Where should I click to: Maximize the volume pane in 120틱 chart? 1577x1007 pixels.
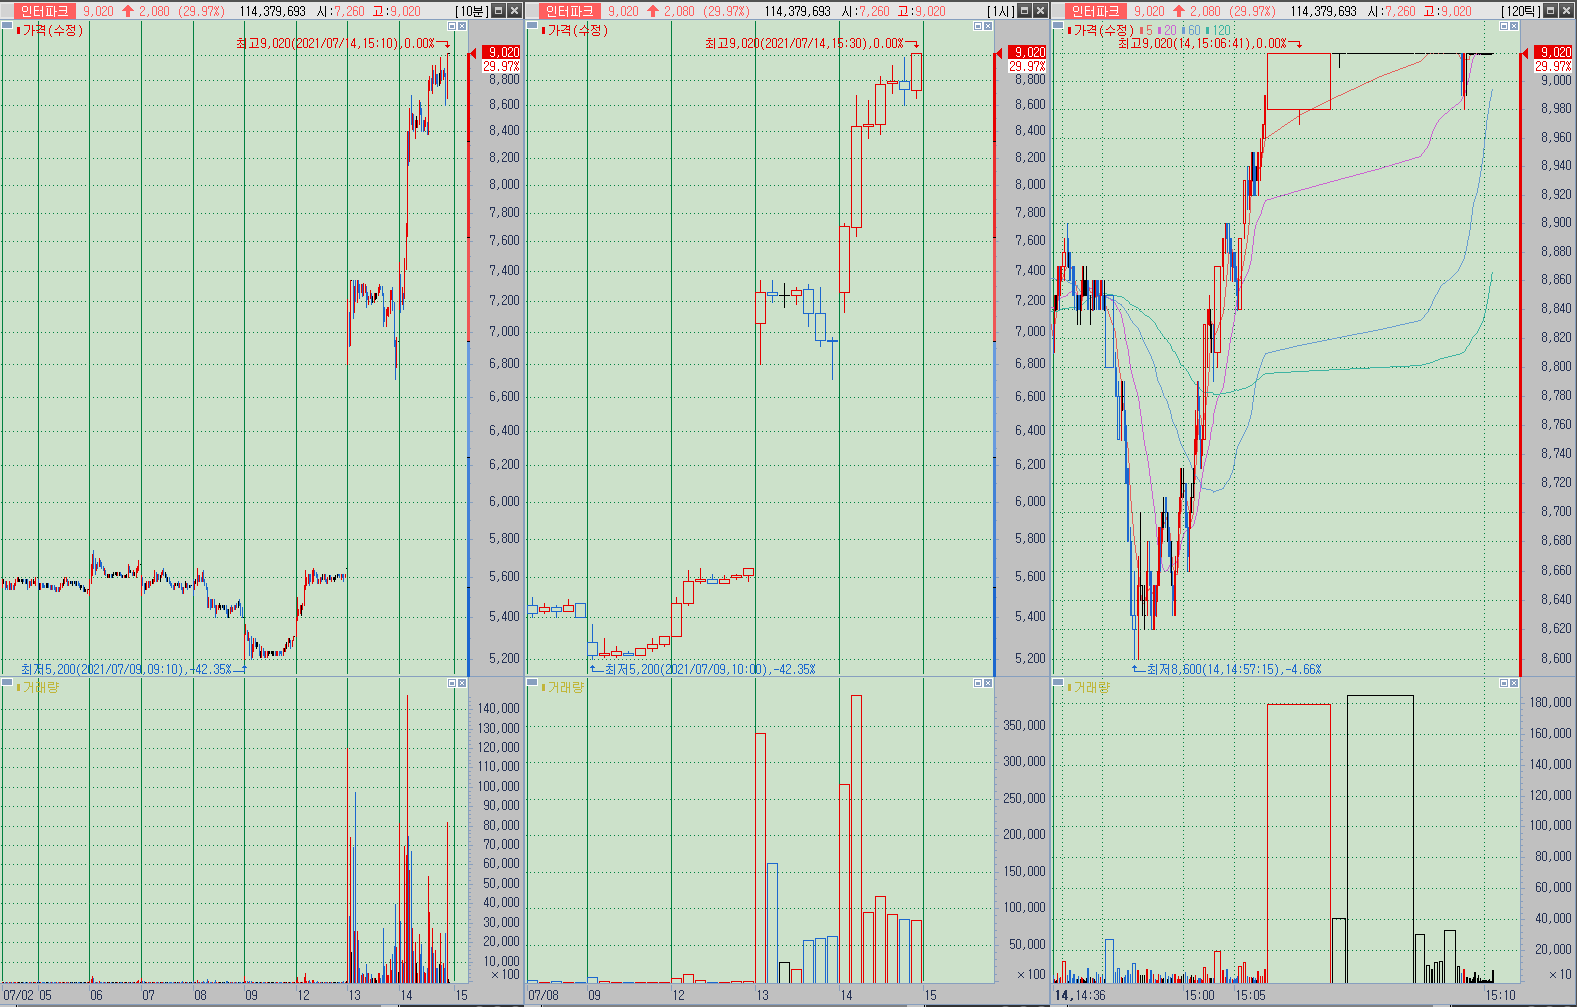[1503, 683]
